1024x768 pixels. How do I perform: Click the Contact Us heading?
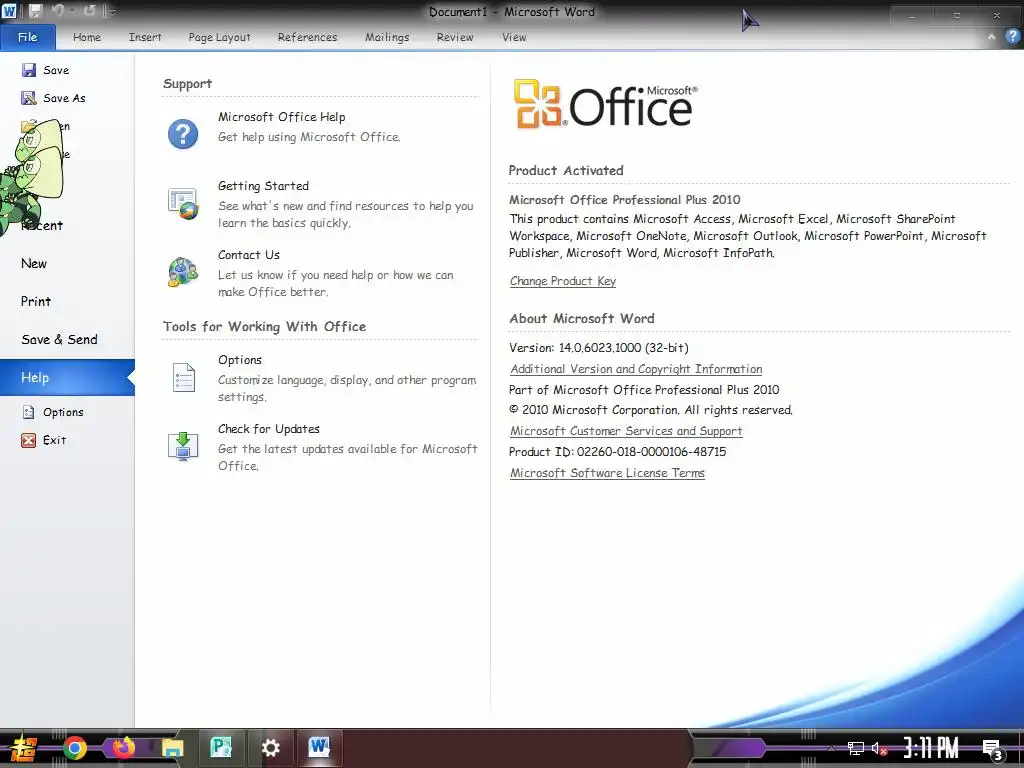(x=249, y=255)
